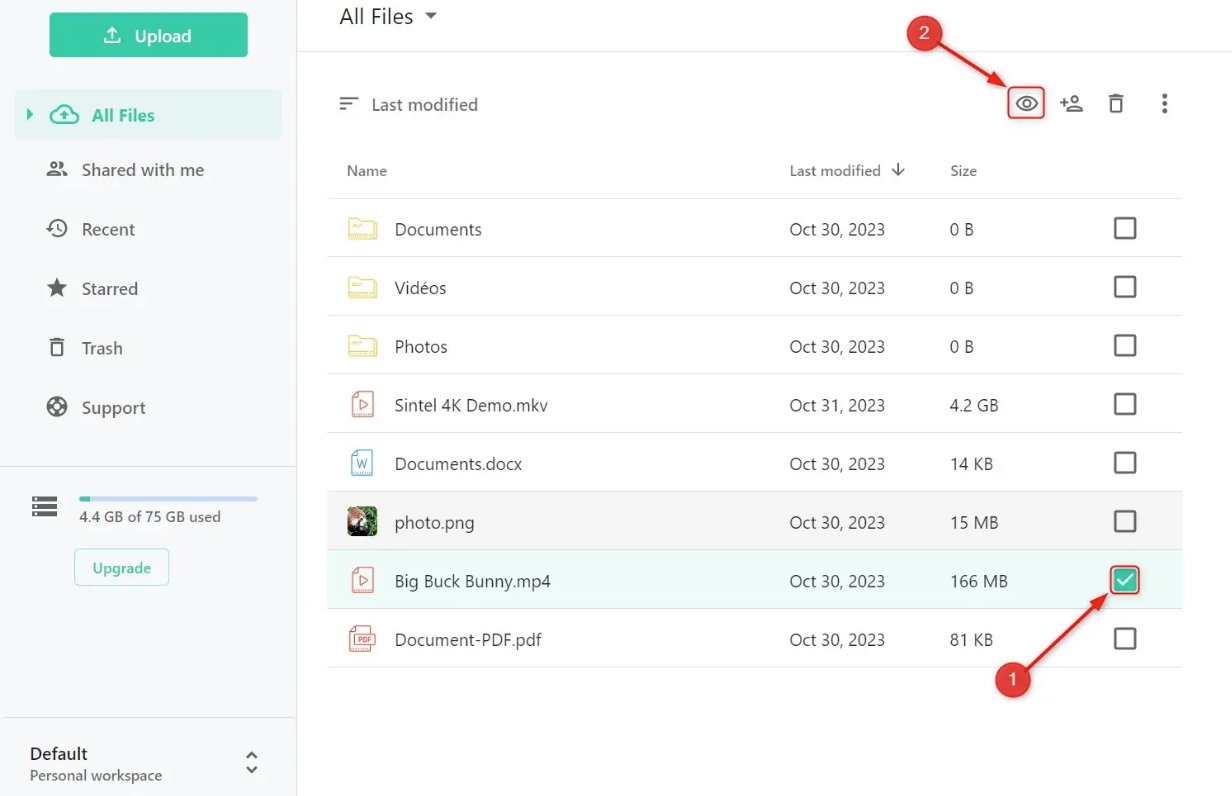1232x796 pixels.
Task: Check the Vidéos folder checkbox
Action: click(x=1125, y=288)
